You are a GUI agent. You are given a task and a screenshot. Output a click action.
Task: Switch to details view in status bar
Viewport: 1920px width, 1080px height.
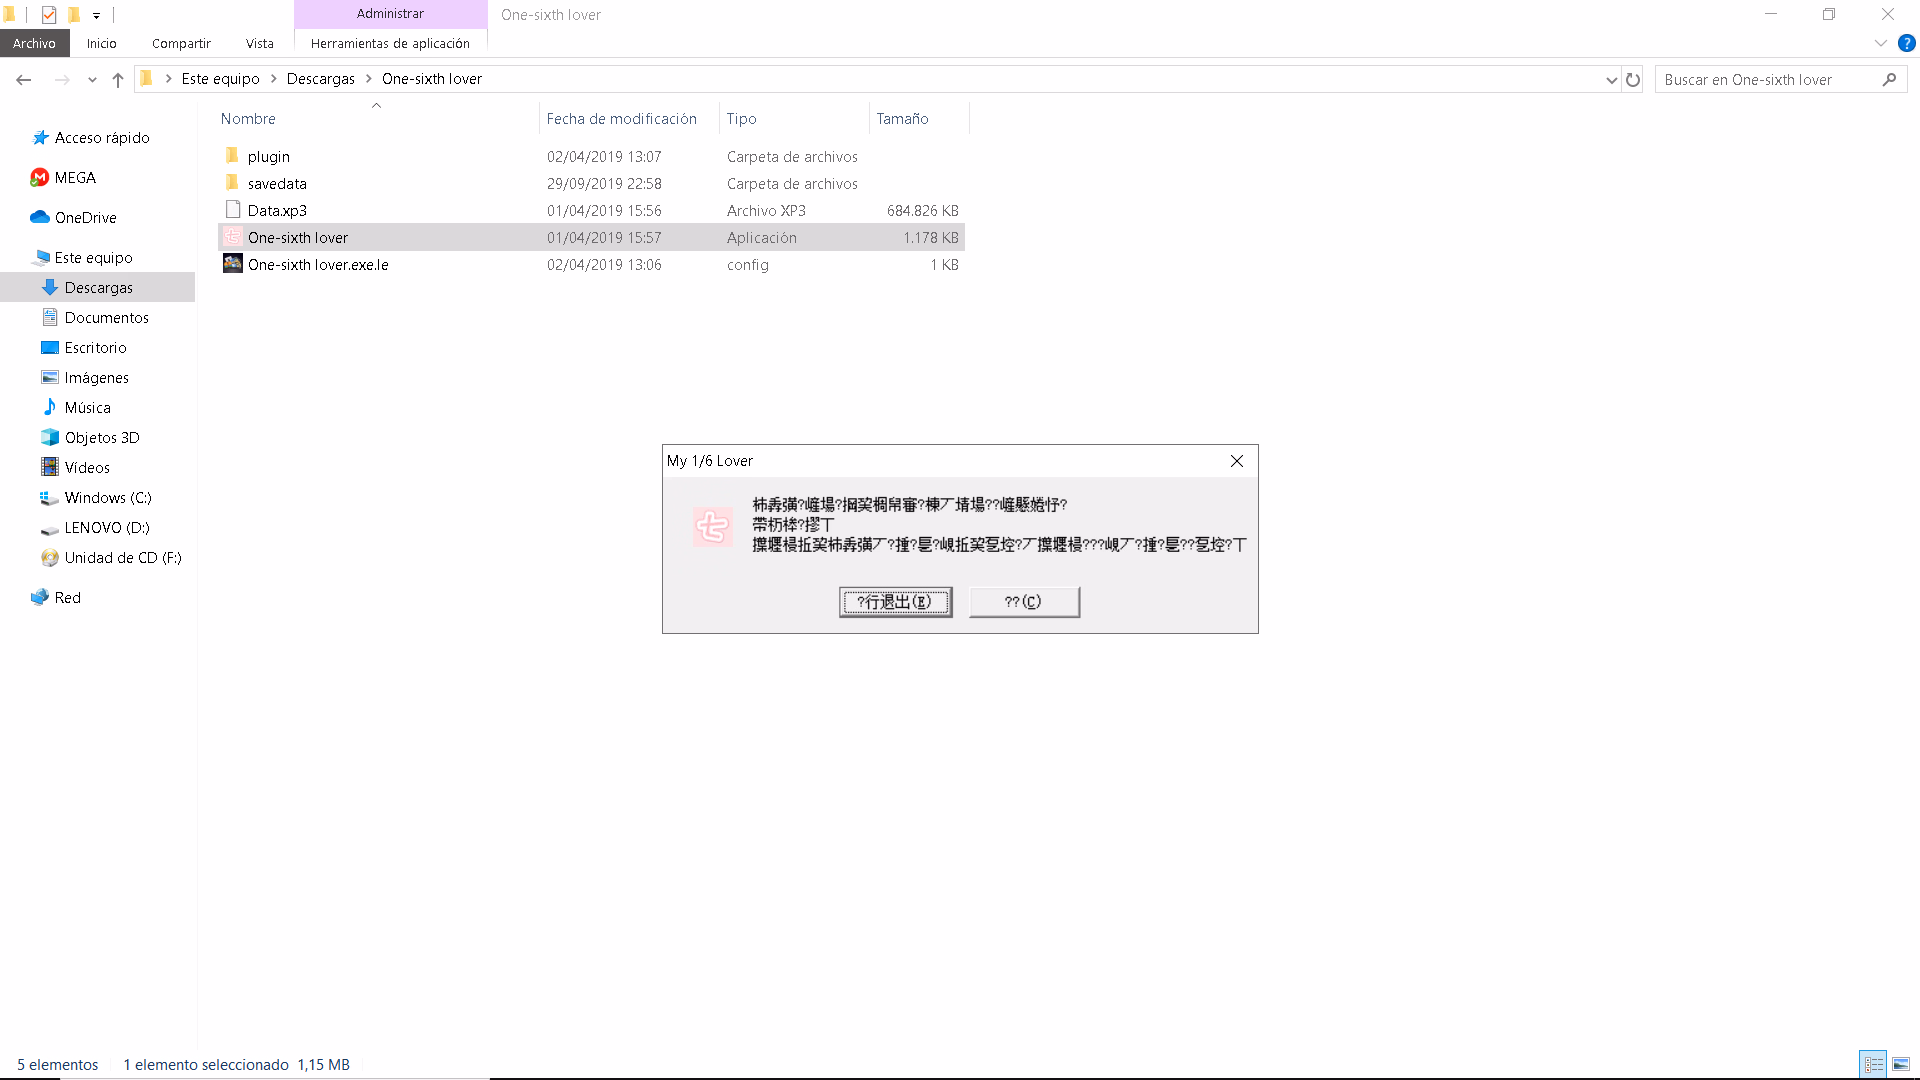(1873, 1065)
